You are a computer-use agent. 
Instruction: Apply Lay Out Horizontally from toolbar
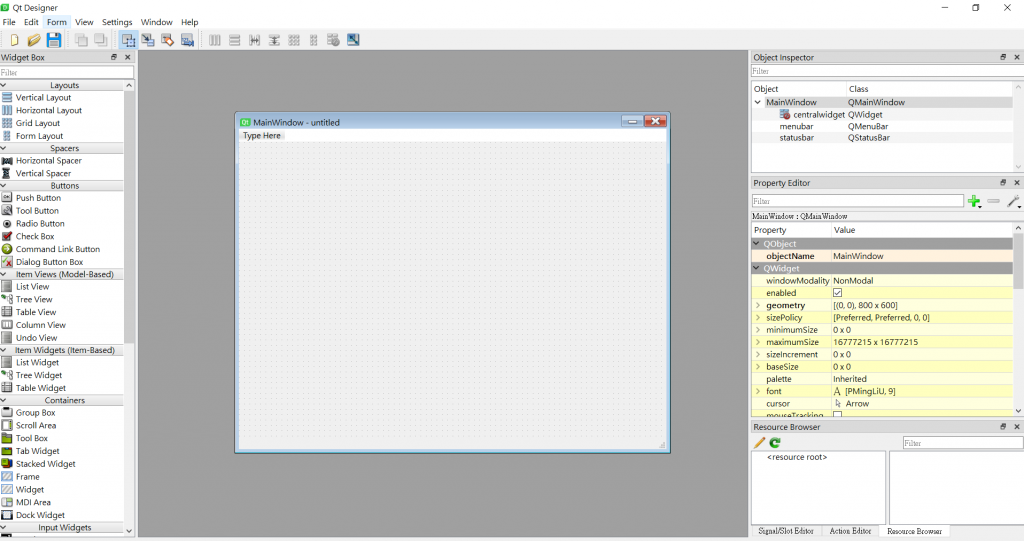coord(215,41)
